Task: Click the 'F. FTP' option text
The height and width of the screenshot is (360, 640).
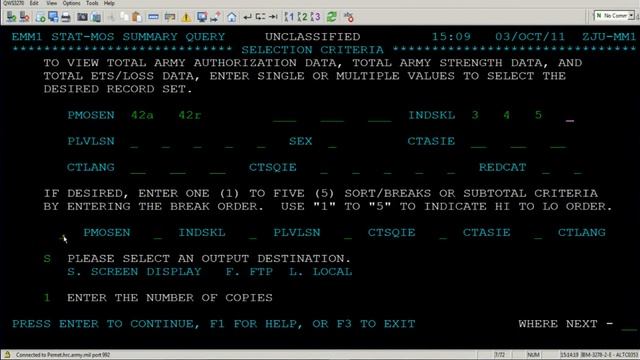Action: (x=249, y=272)
